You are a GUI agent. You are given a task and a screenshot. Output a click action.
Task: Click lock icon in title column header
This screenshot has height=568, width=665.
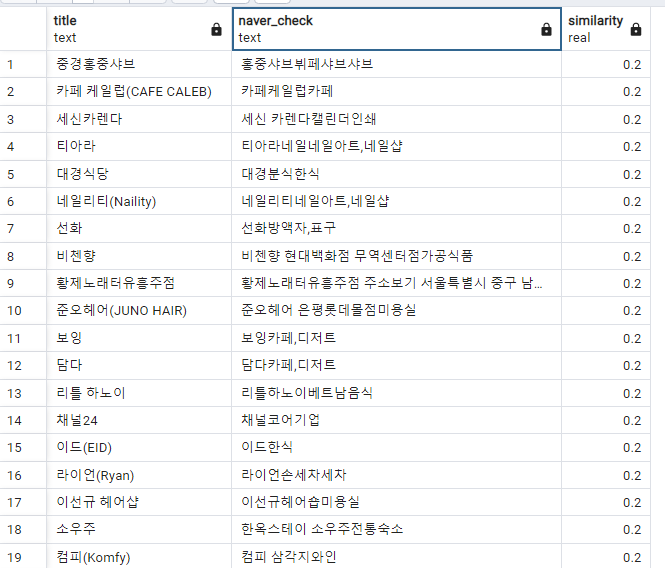point(216,30)
